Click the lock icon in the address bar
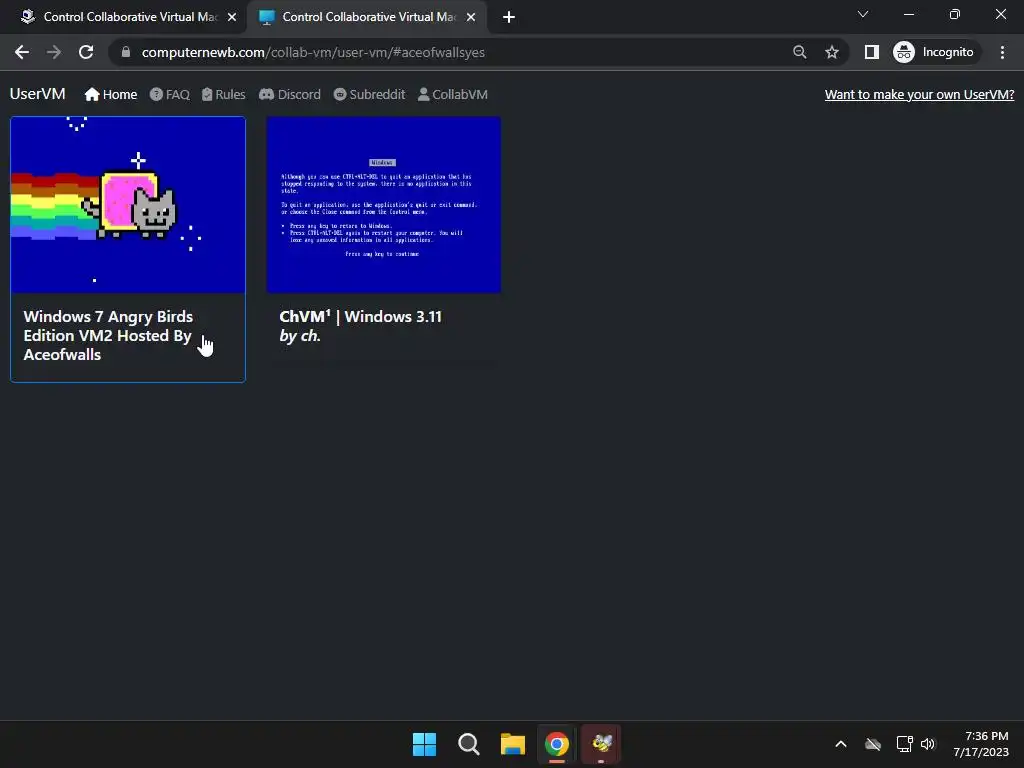Image resolution: width=1024 pixels, height=768 pixels. 126,52
